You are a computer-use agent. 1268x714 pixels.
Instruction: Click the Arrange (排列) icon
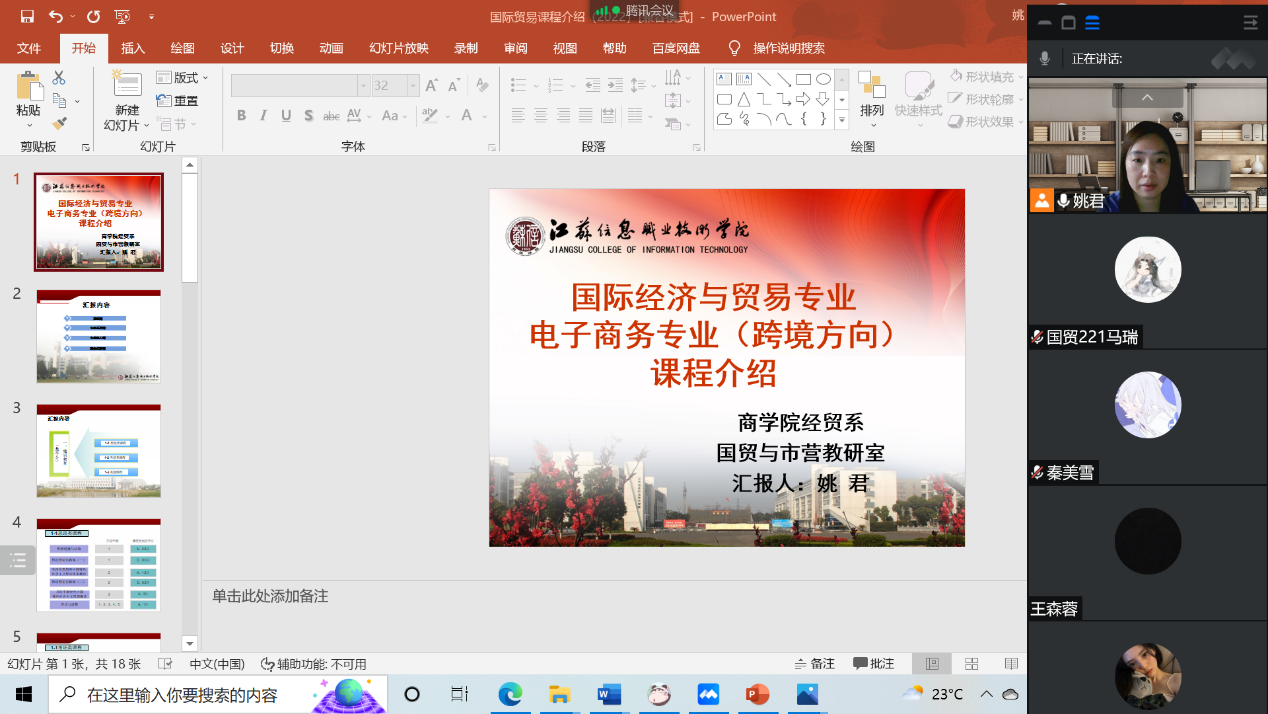click(871, 87)
